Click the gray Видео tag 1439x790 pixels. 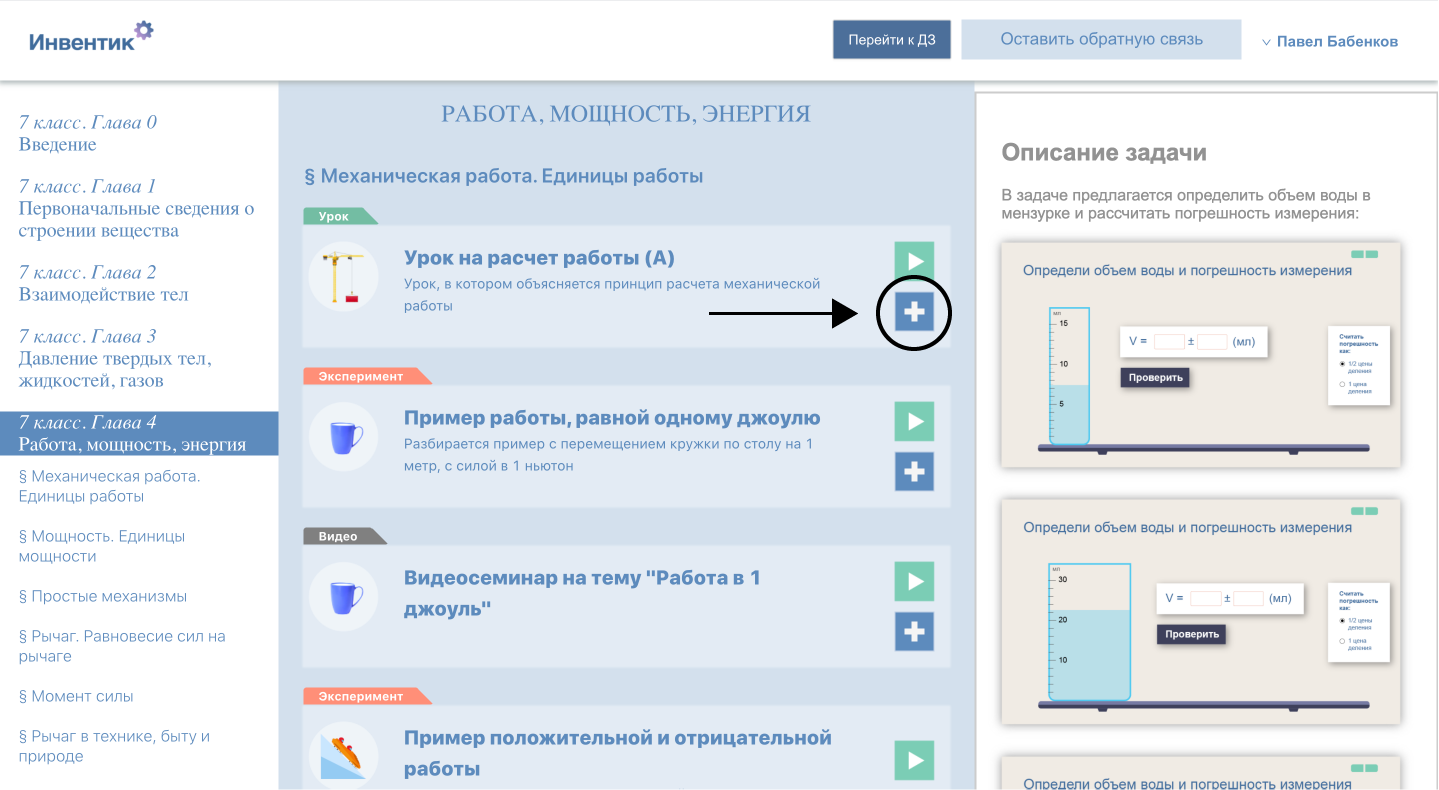coord(343,536)
